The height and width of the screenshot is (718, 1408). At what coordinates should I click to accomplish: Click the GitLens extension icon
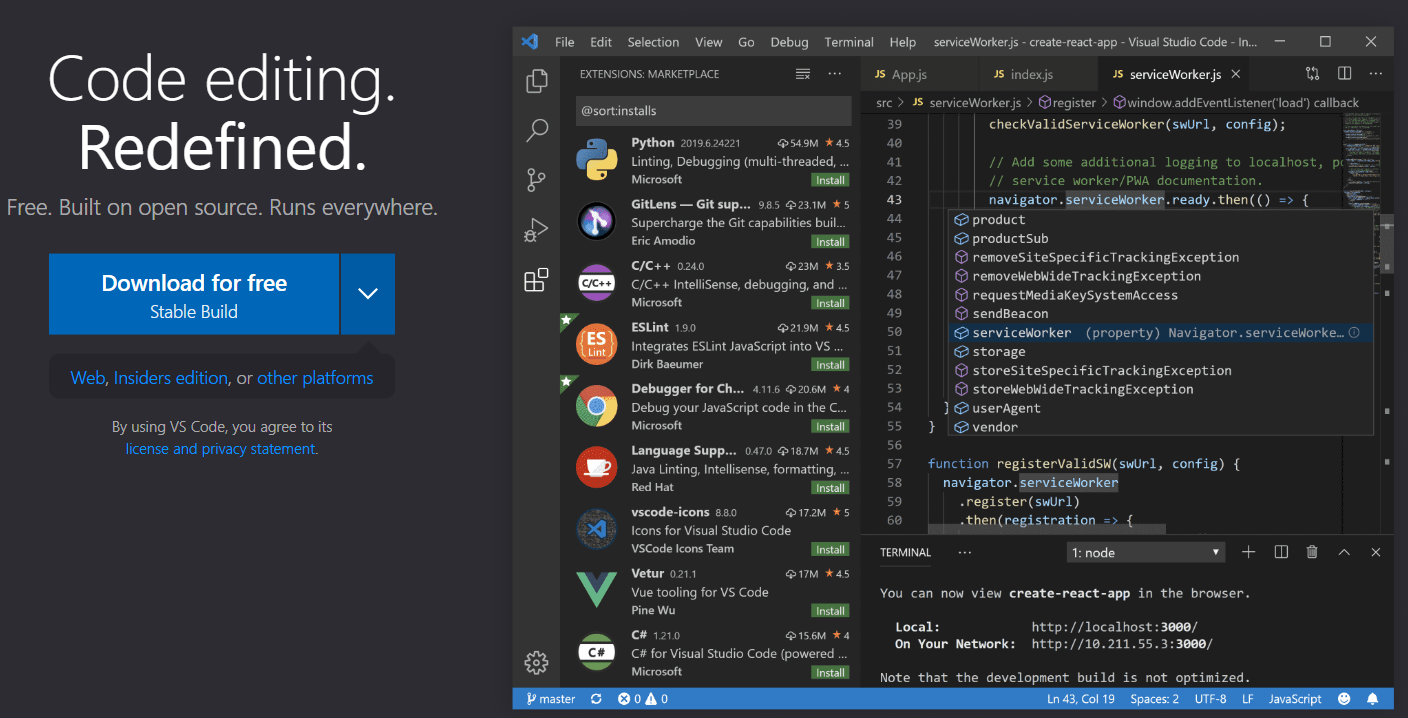(596, 221)
